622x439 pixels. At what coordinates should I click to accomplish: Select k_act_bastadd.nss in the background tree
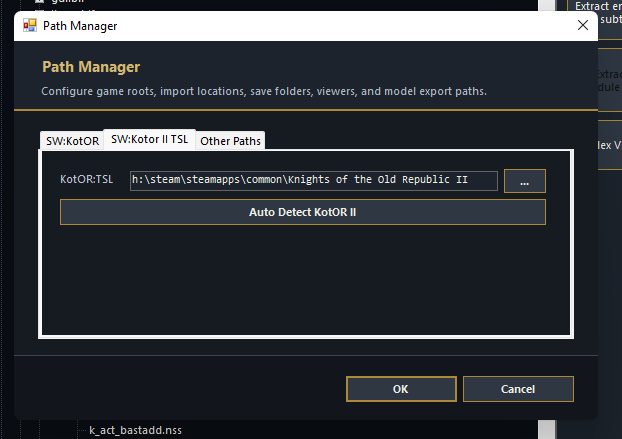[x=135, y=430]
